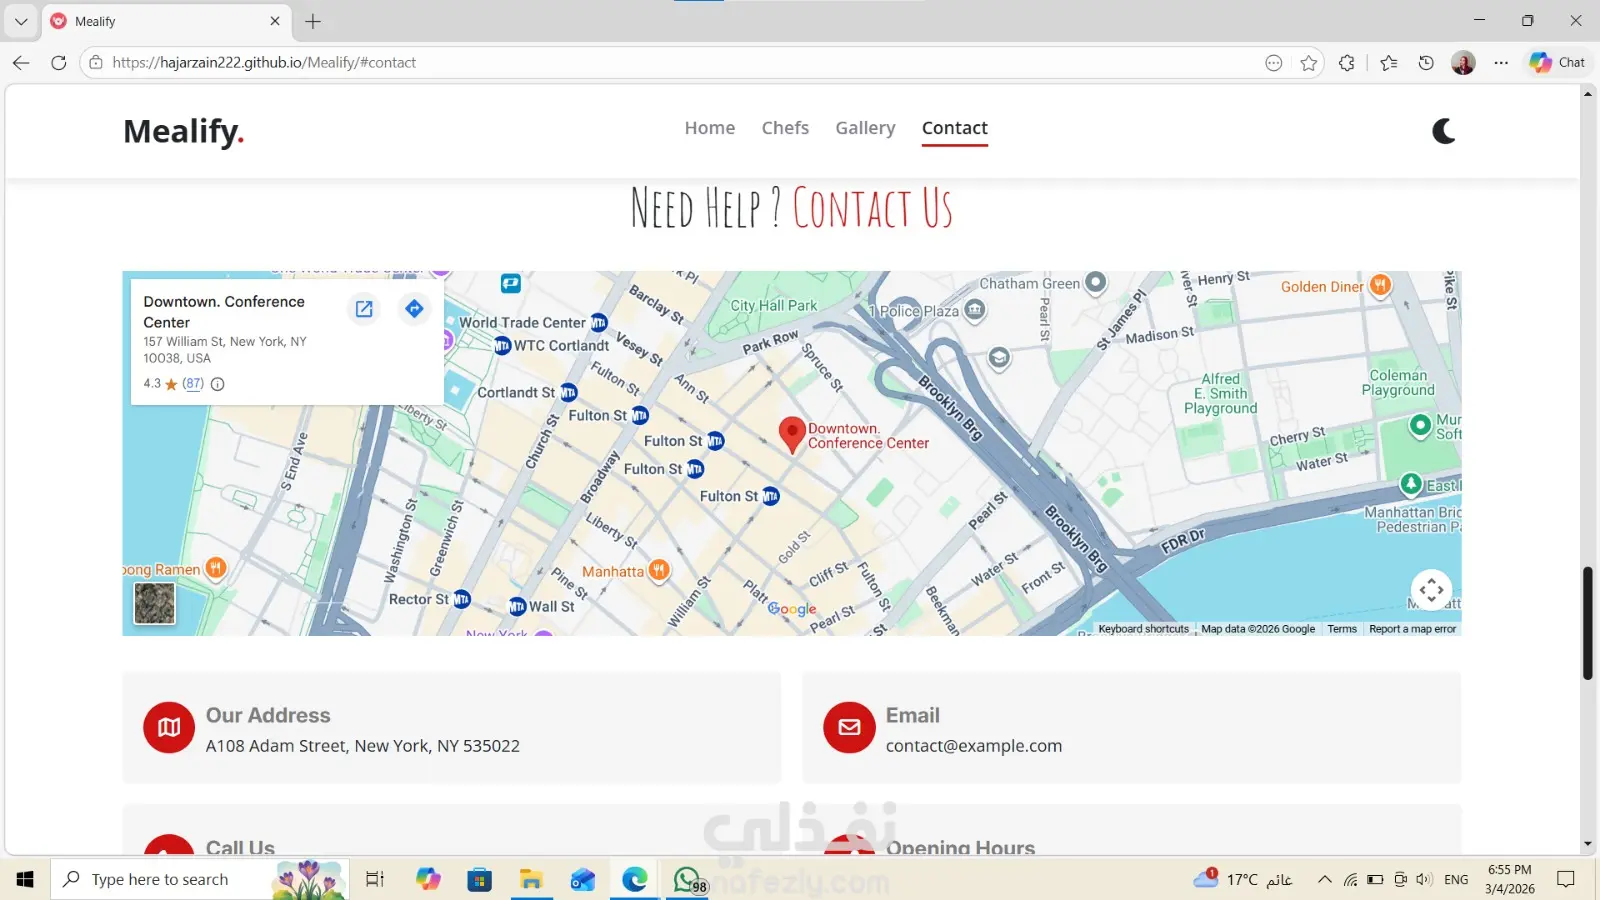Select the Golden Diner restaurant marker
This screenshot has height=900, width=1600.
[x=1380, y=286]
